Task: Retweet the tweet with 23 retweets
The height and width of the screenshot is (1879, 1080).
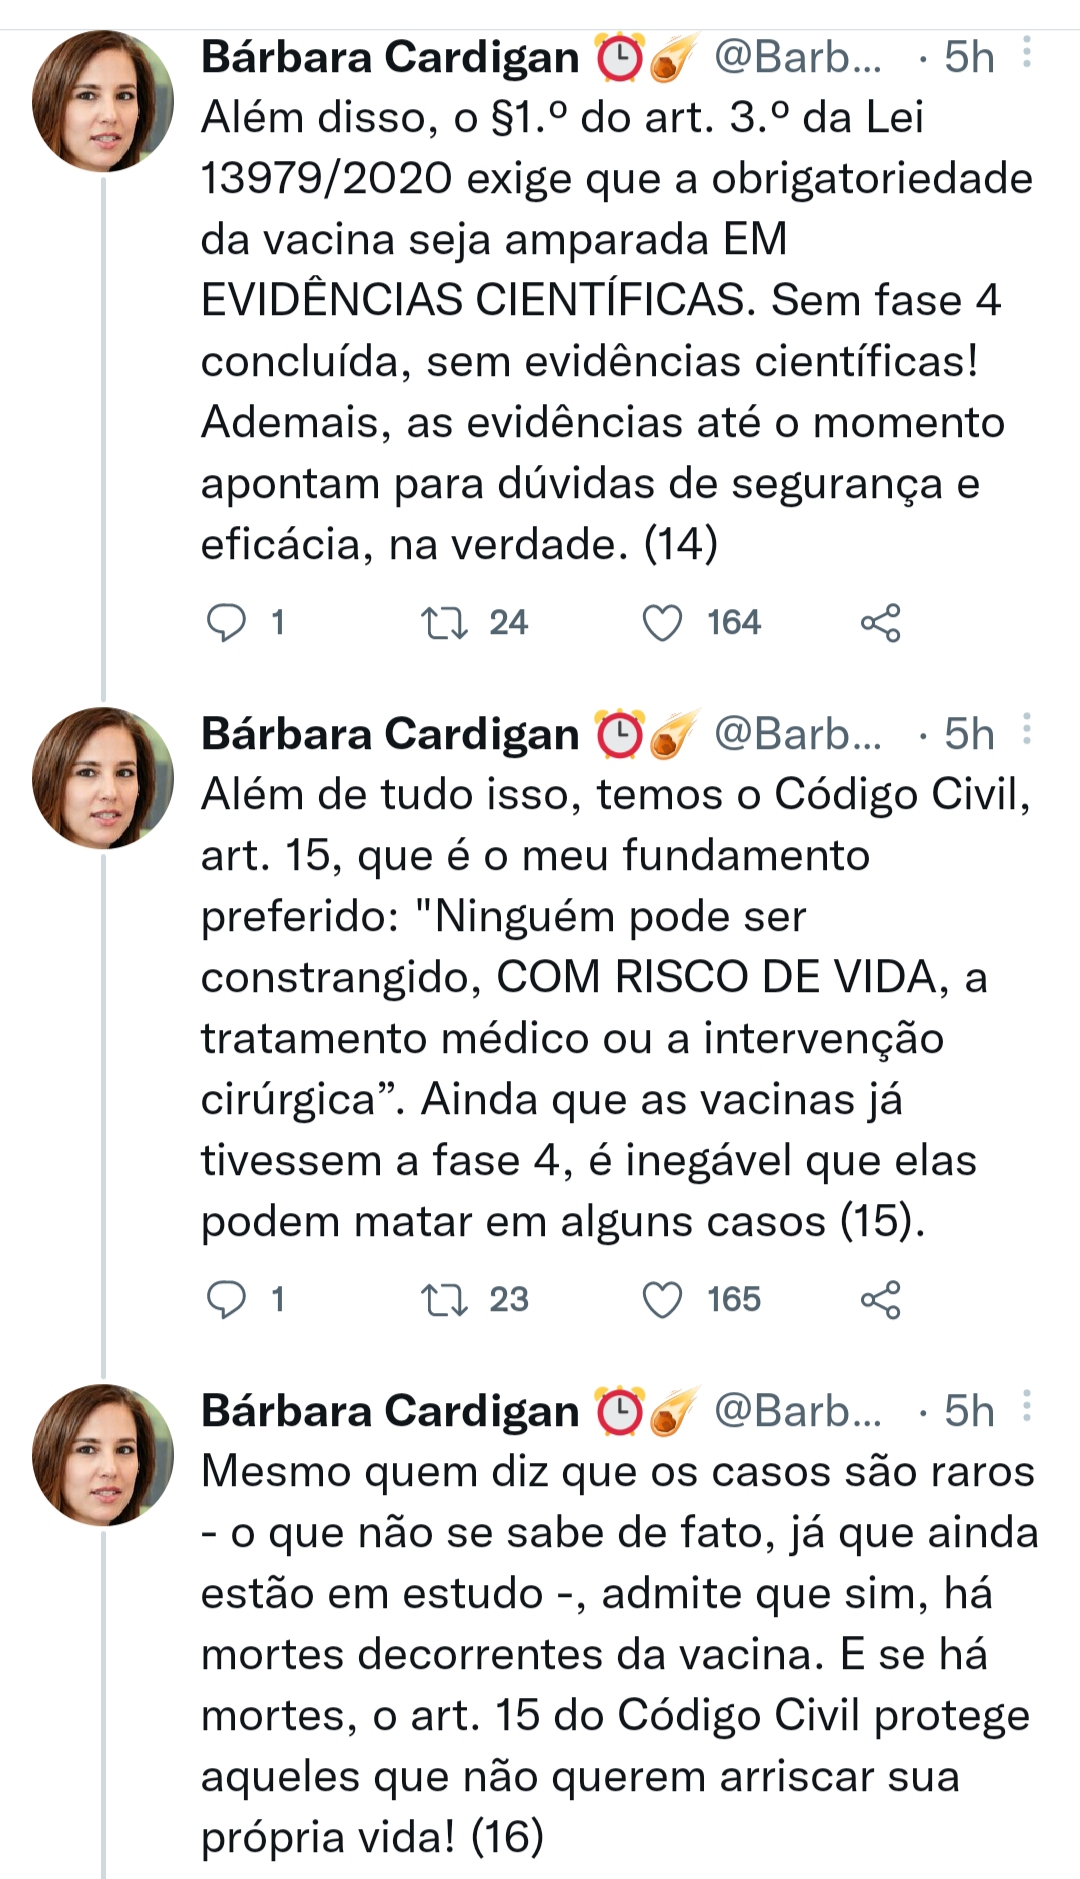Action: pos(443,1299)
